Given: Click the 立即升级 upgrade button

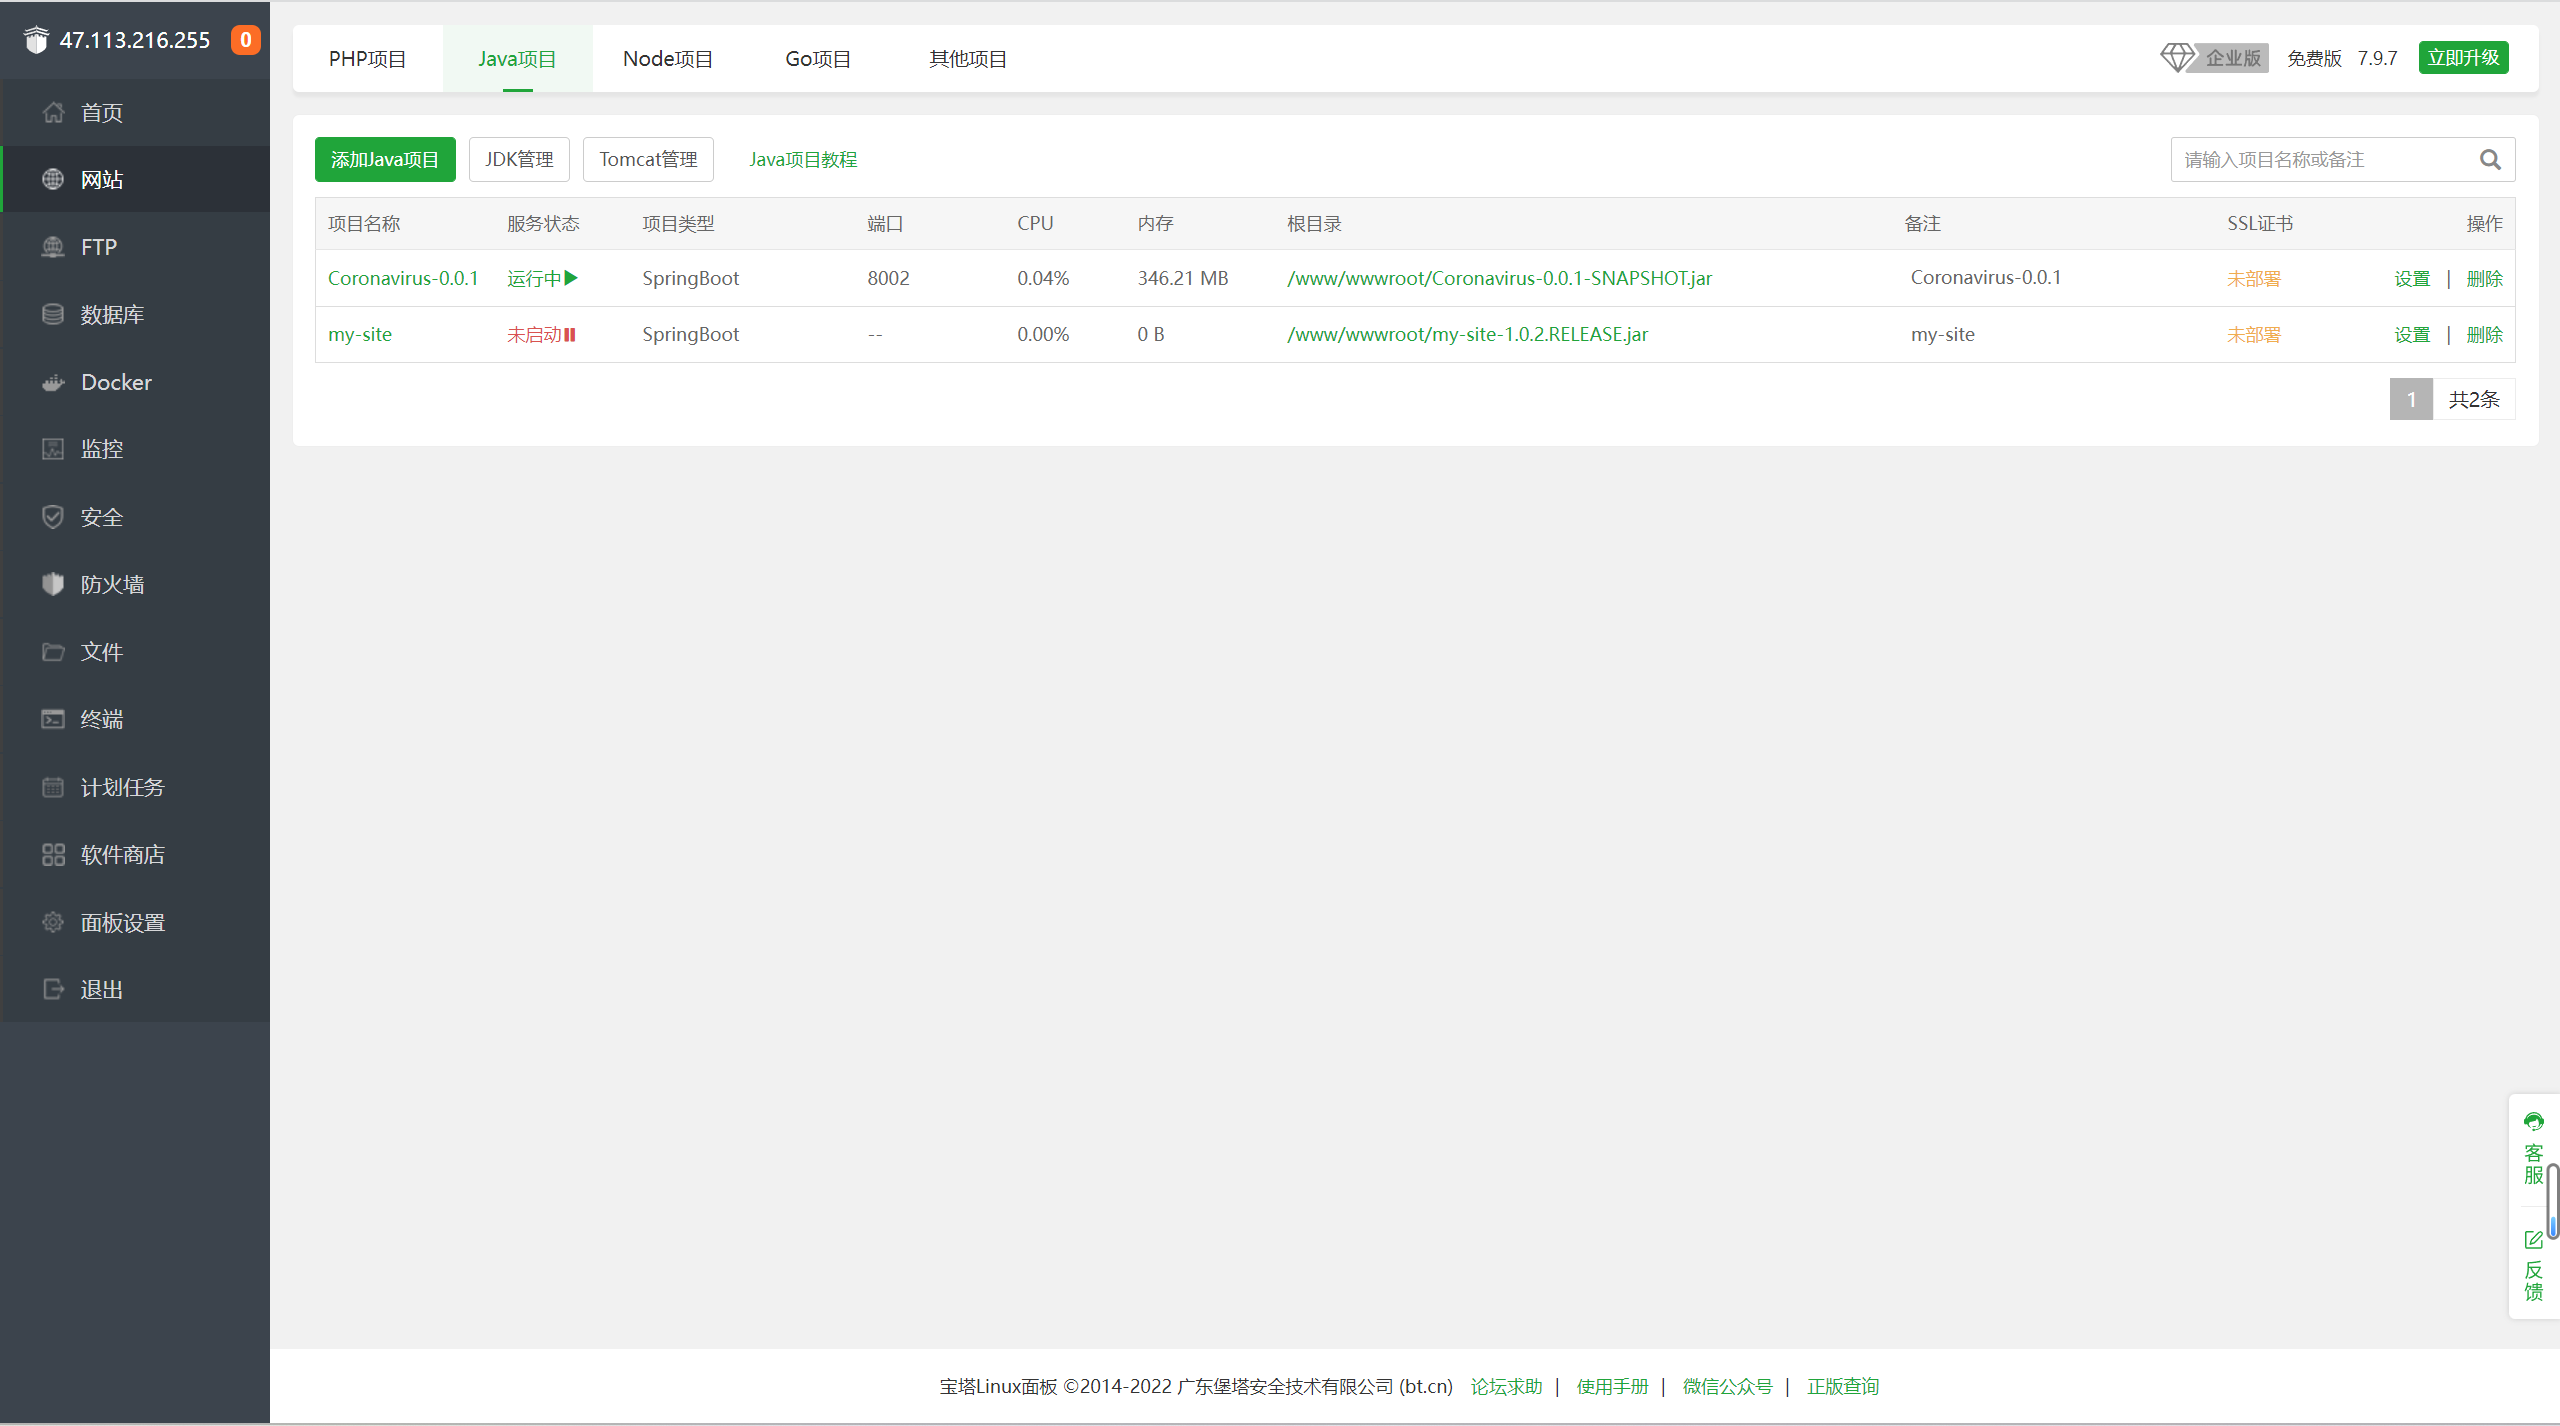Looking at the screenshot, I should [2463, 58].
